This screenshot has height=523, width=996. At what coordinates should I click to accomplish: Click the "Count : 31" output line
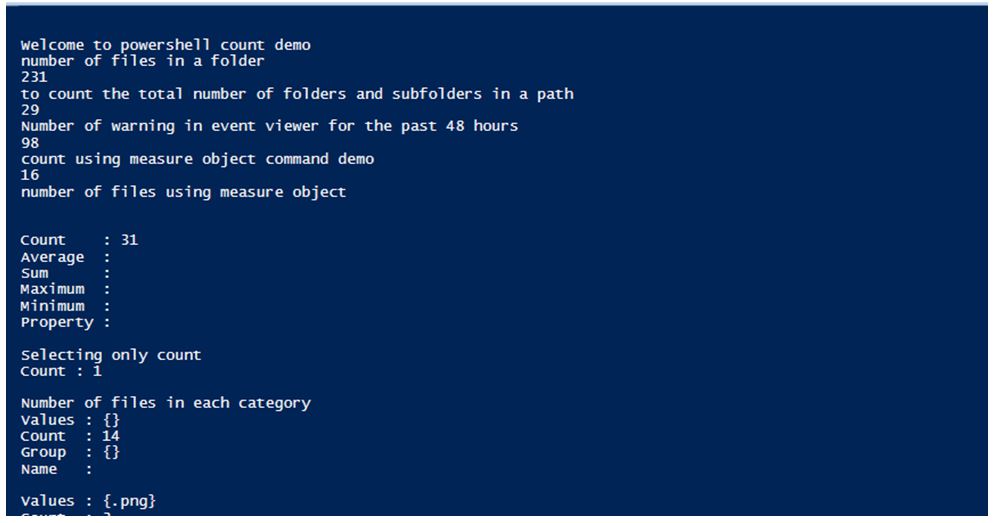tap(79, 241)
